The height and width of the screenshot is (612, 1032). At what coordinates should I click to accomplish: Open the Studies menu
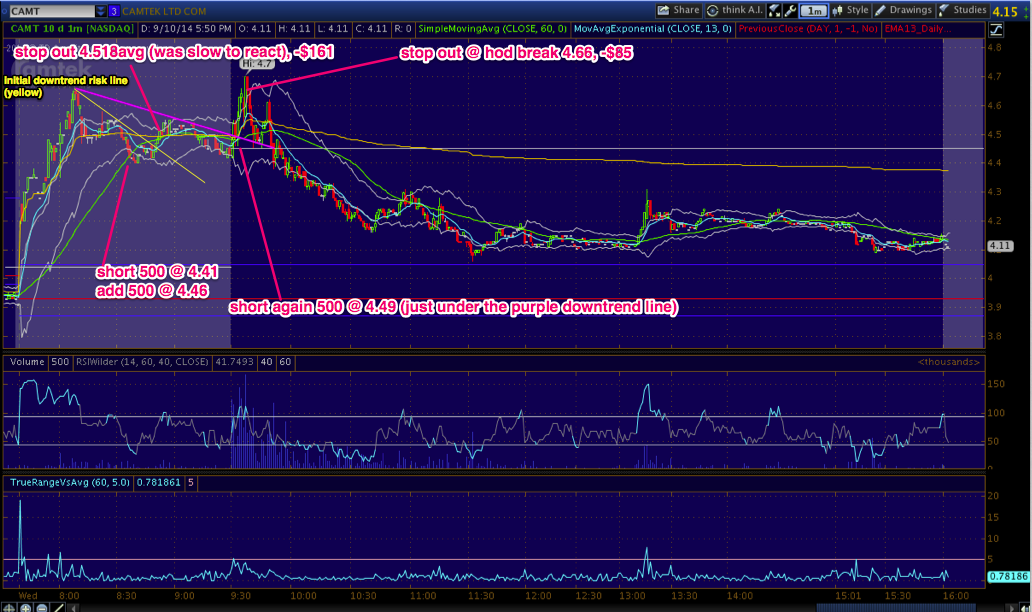click(961, 10)
